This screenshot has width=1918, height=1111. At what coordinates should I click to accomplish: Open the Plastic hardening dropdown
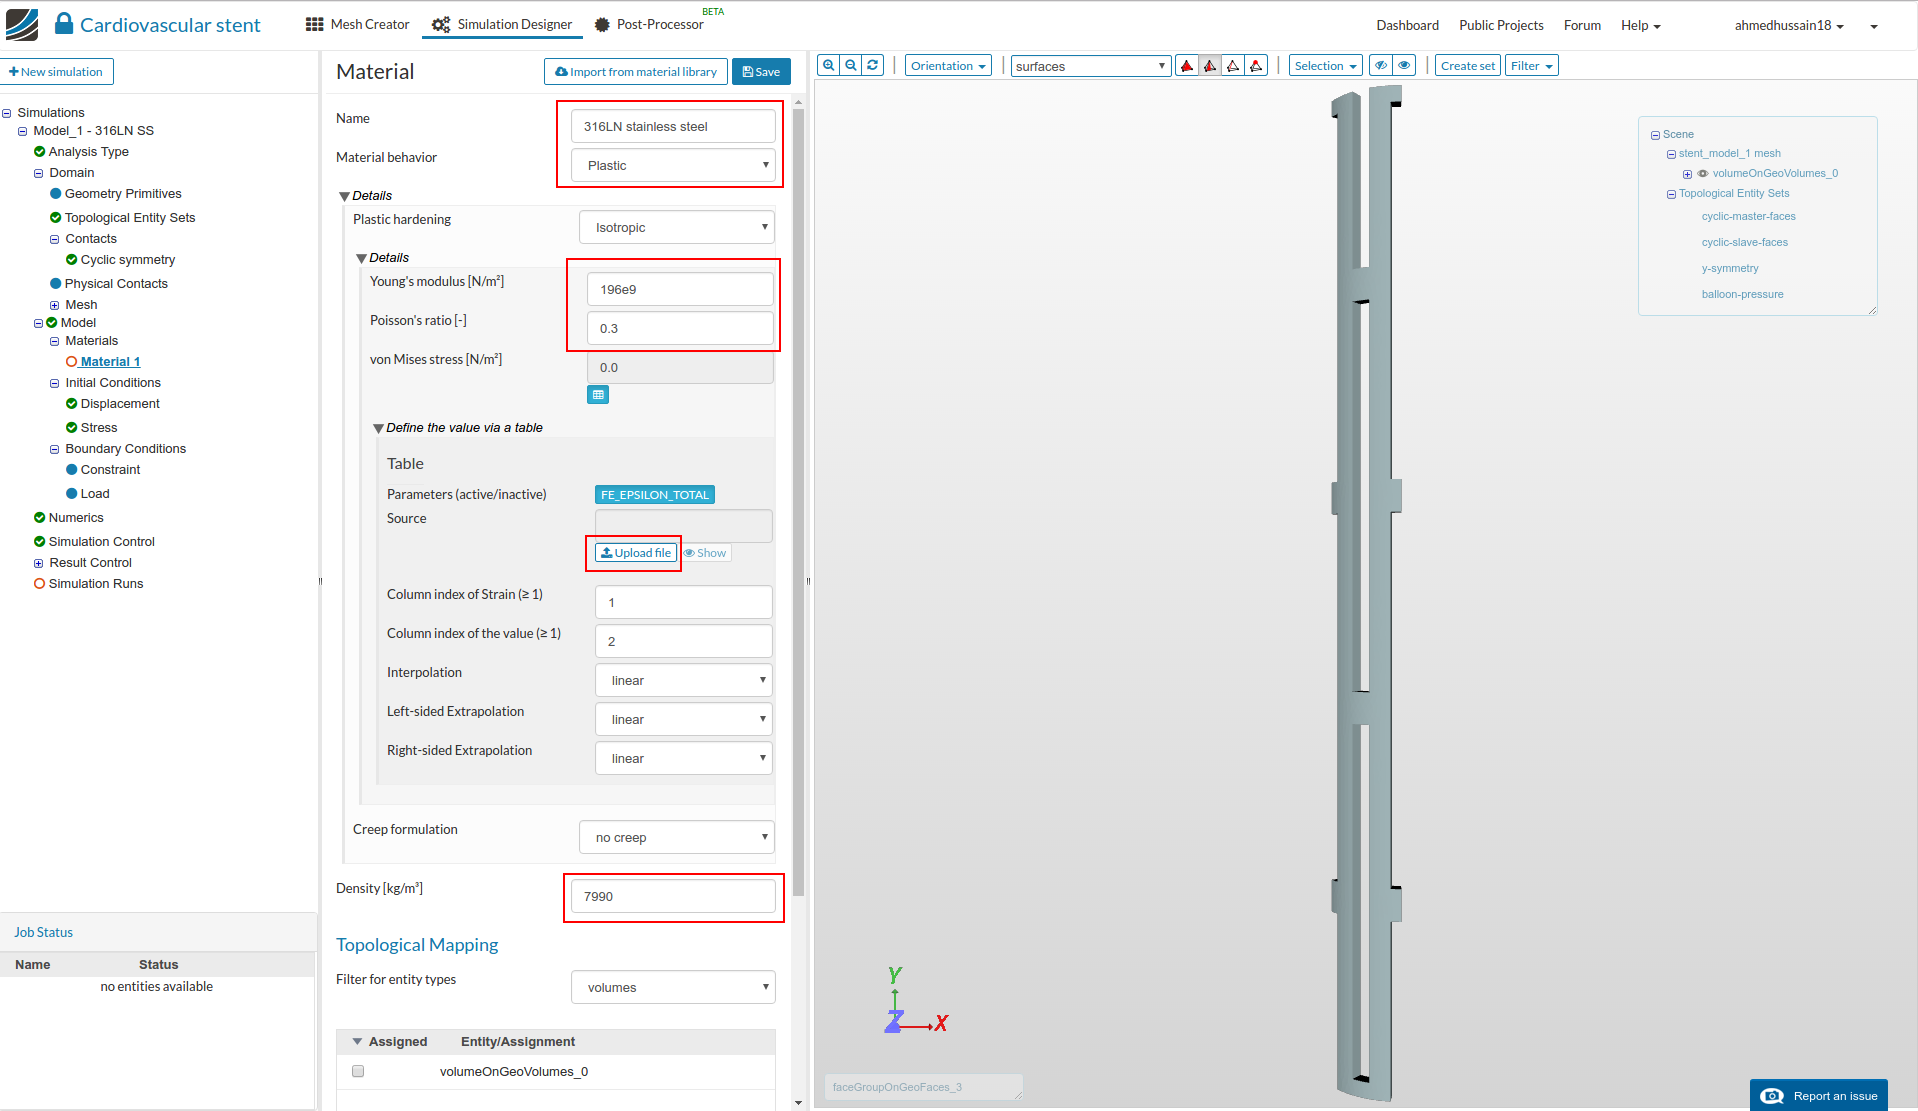point(677,227)
